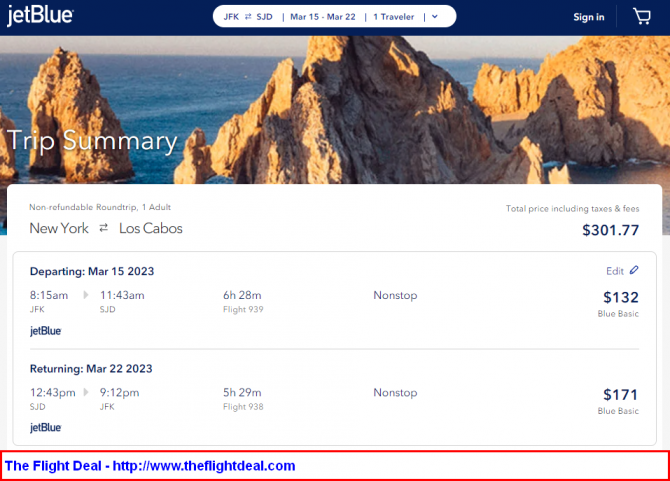Click the arrow between 12:43pm and 9:12pm
The height and width of the screenshot is (481, 670).
(x=86, y=392)
